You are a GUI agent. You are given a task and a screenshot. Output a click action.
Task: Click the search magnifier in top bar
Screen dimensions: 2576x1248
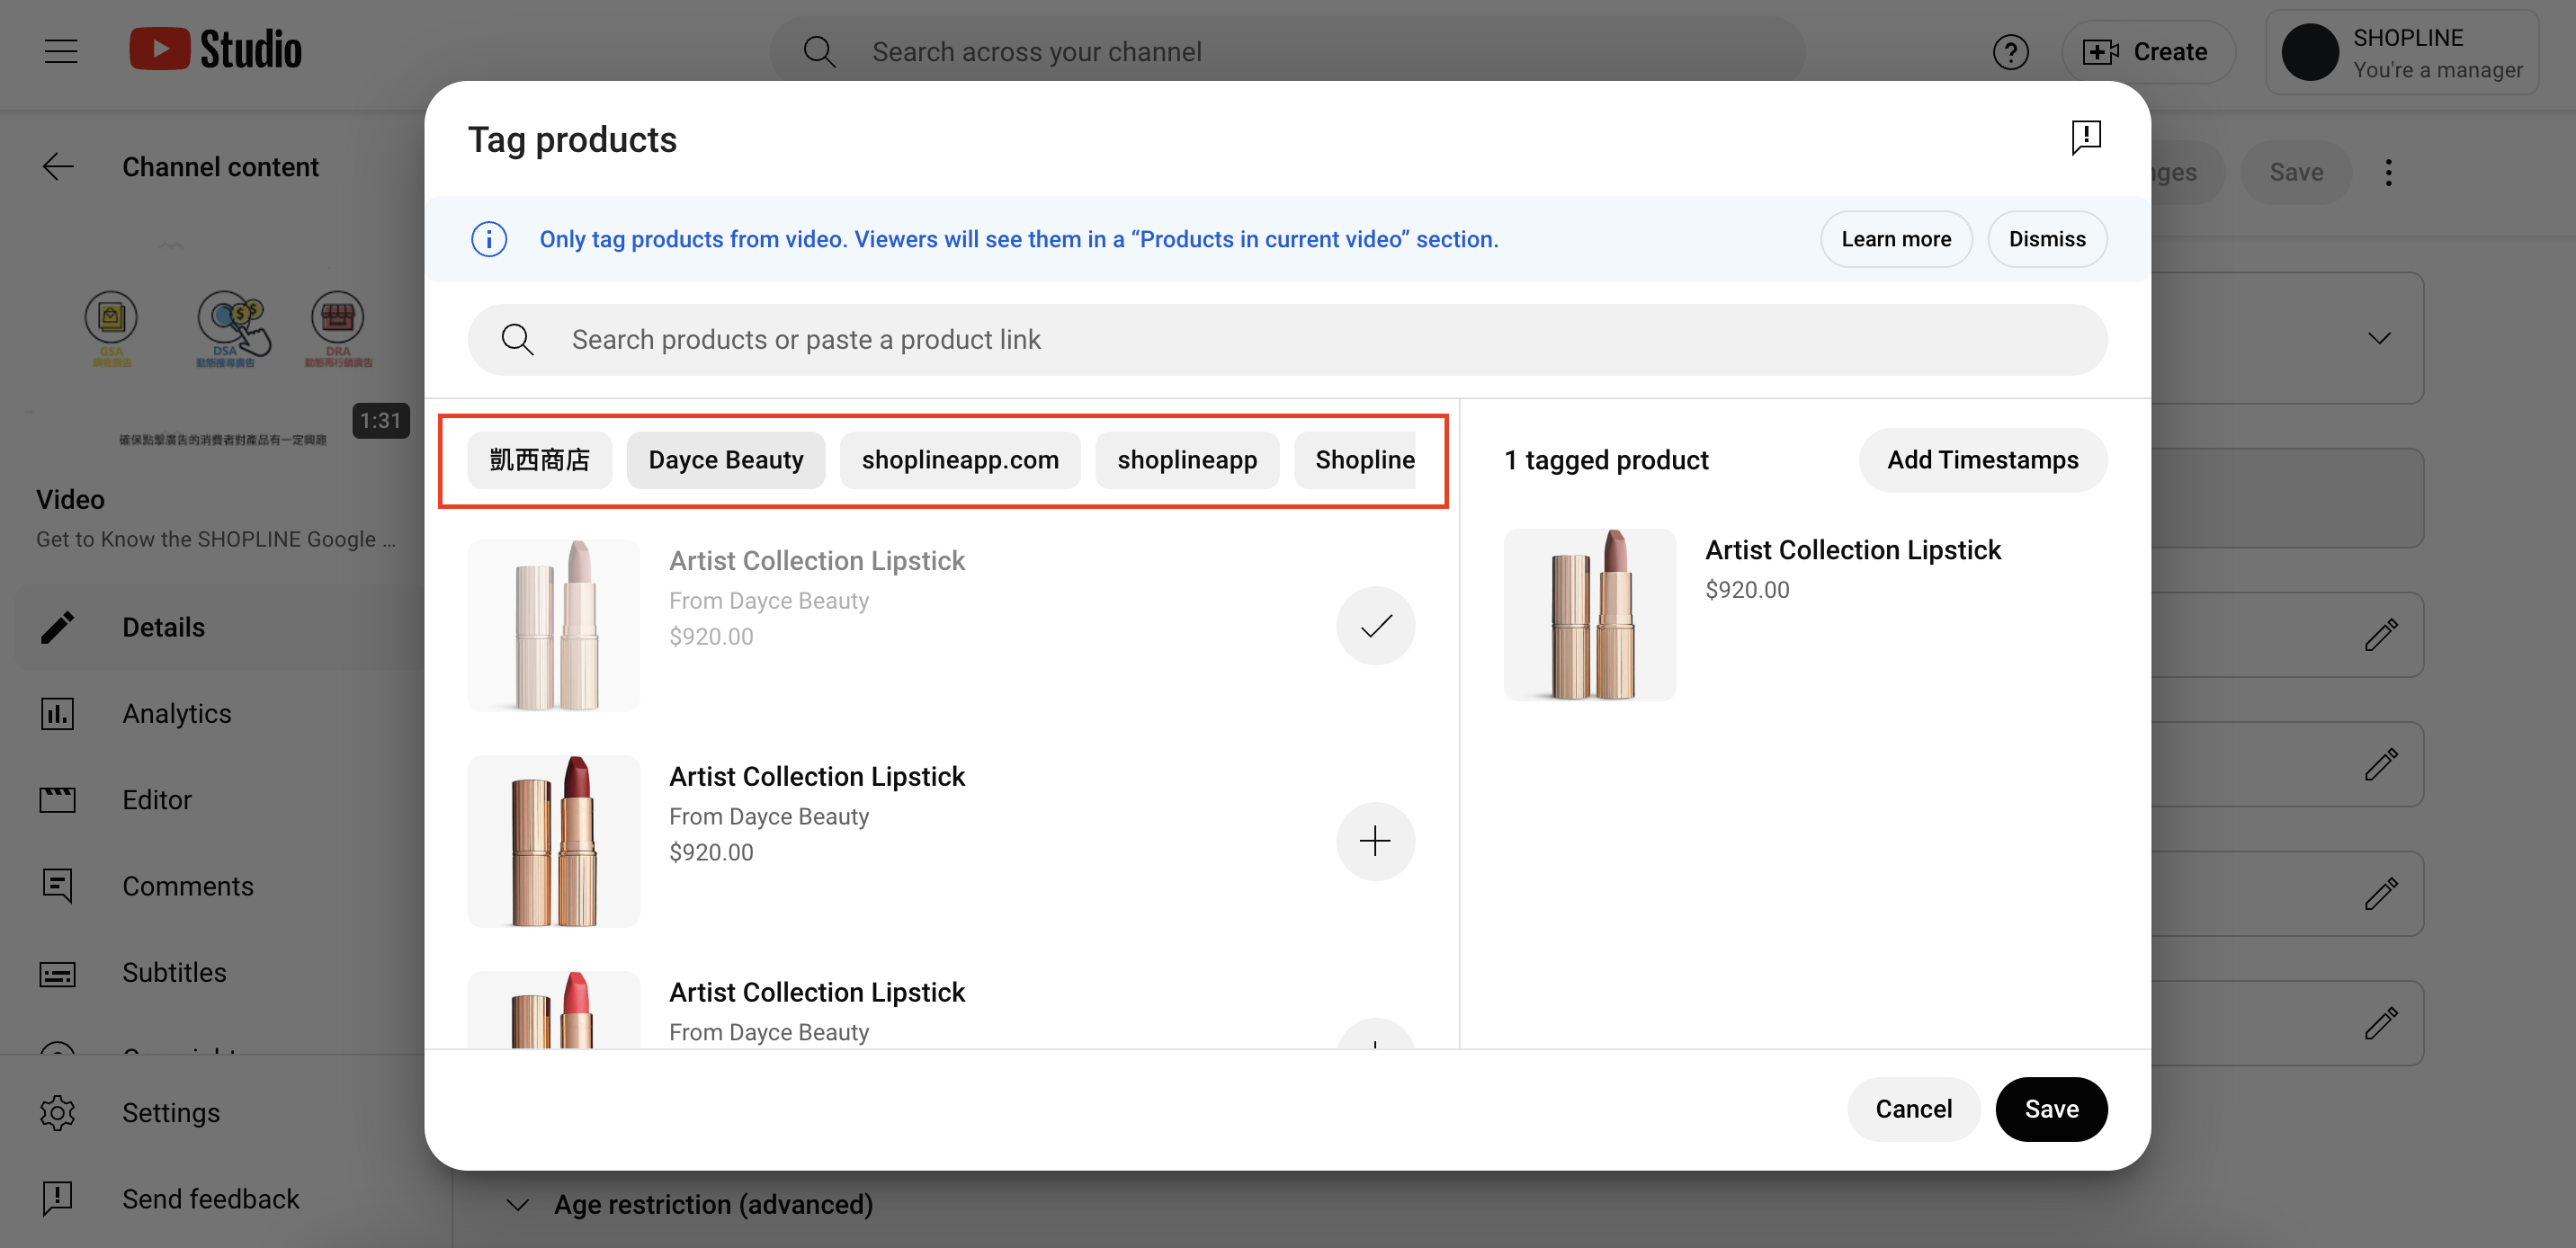pyautogui.click(x=819, y=51)
